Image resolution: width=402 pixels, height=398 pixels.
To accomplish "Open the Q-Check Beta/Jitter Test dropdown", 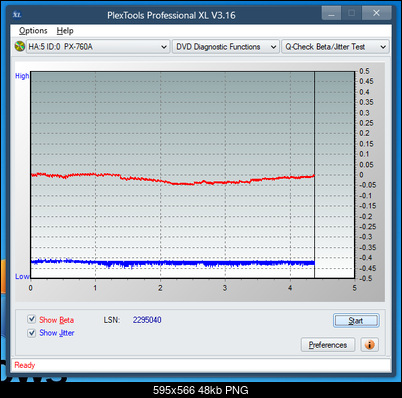I will 335,47.
